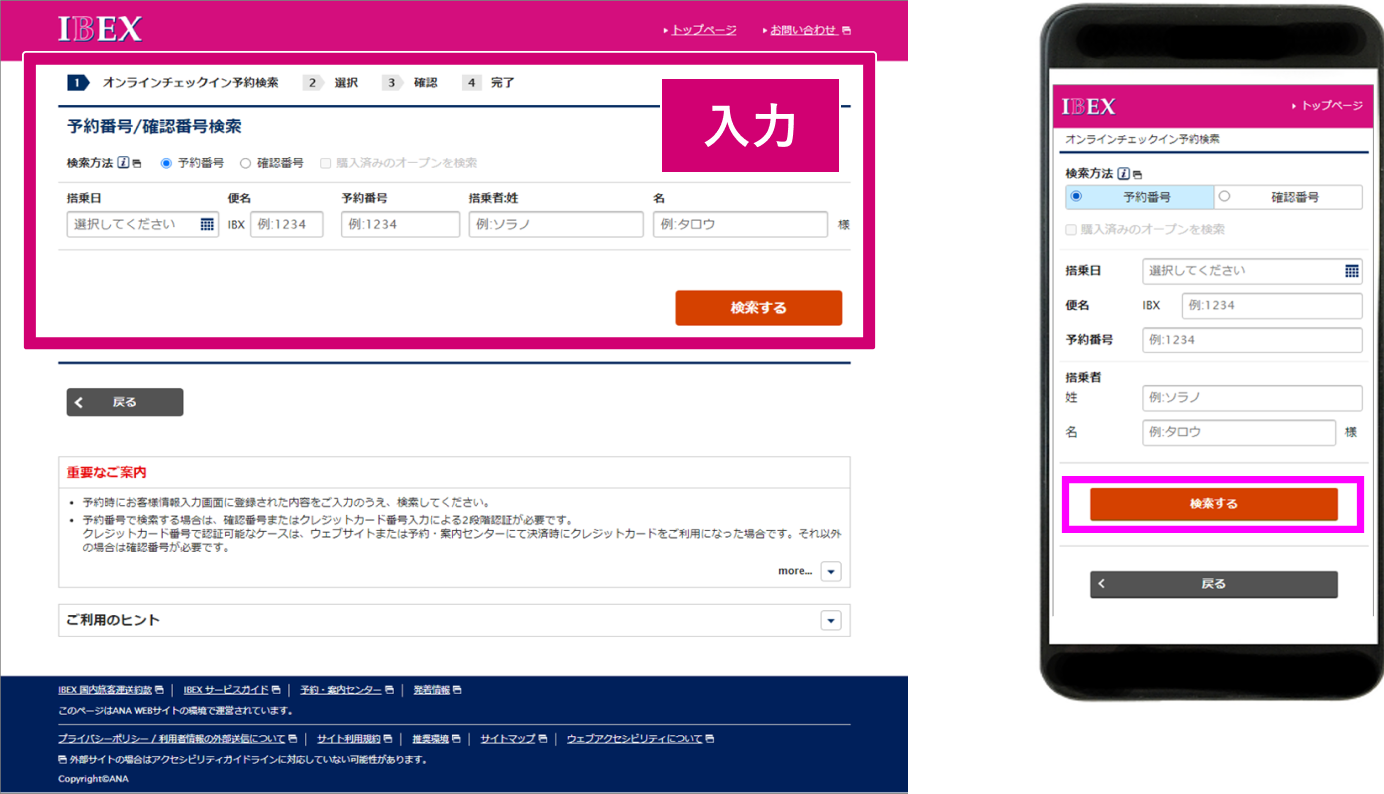Click the desktop 搭乗日 date field

[x=143, y=224]
